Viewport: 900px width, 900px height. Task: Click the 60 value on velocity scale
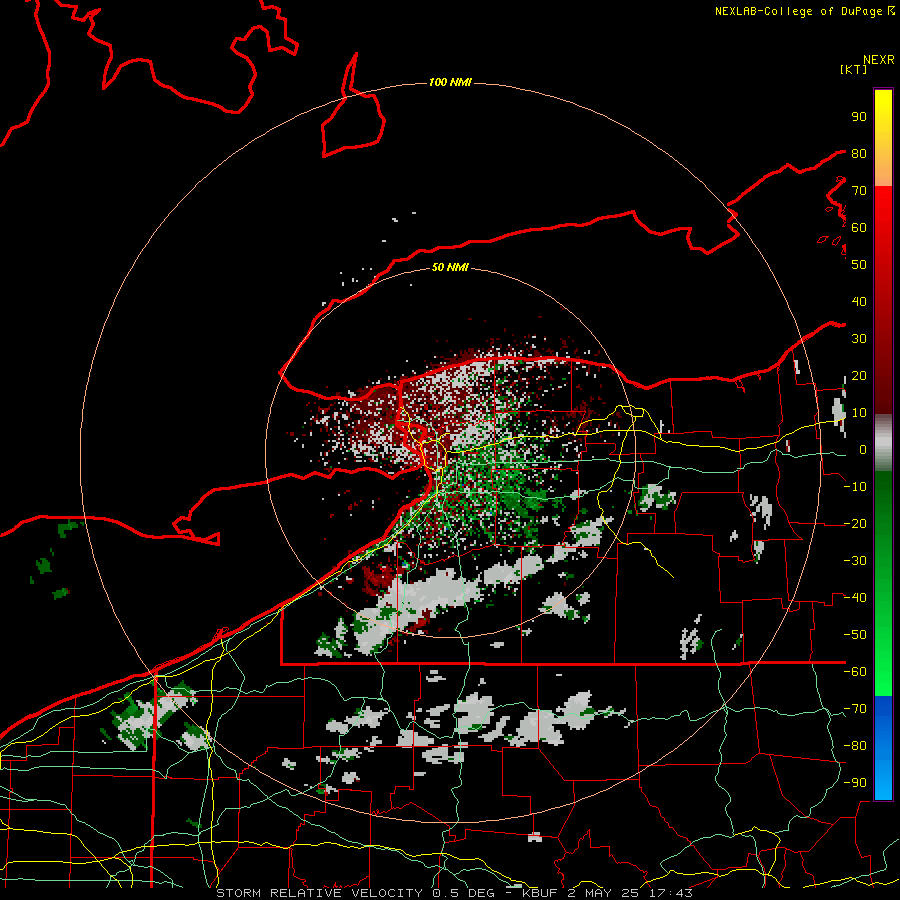point(859,227)
